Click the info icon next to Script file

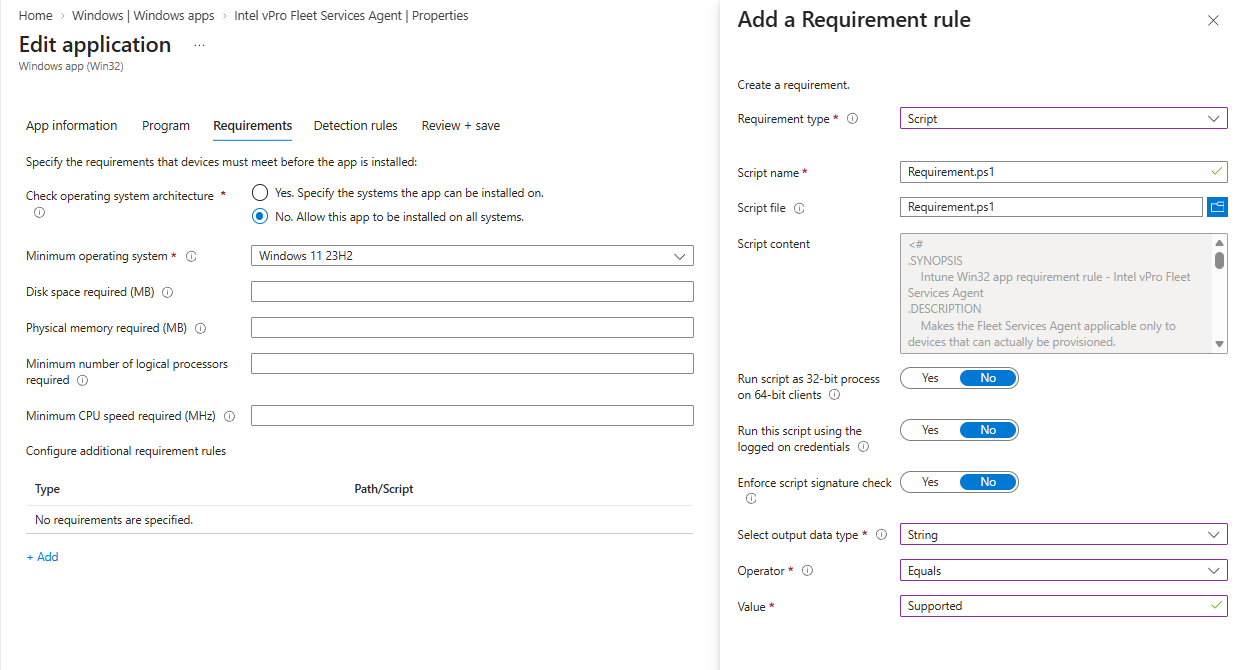[799, 209]
